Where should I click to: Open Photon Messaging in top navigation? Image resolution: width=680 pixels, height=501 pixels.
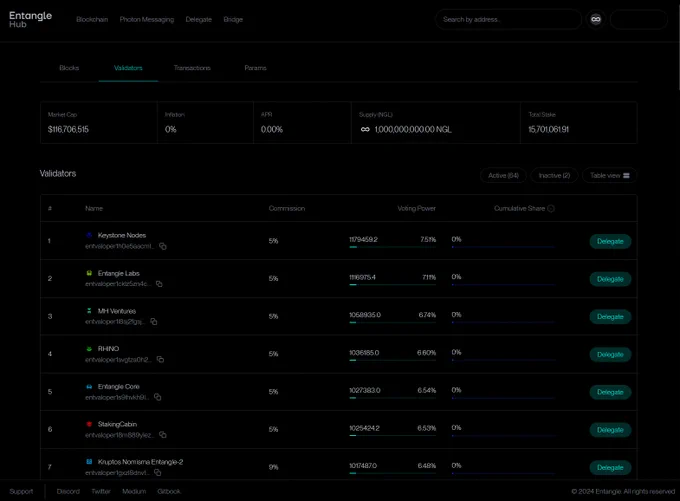coord(147,20)
